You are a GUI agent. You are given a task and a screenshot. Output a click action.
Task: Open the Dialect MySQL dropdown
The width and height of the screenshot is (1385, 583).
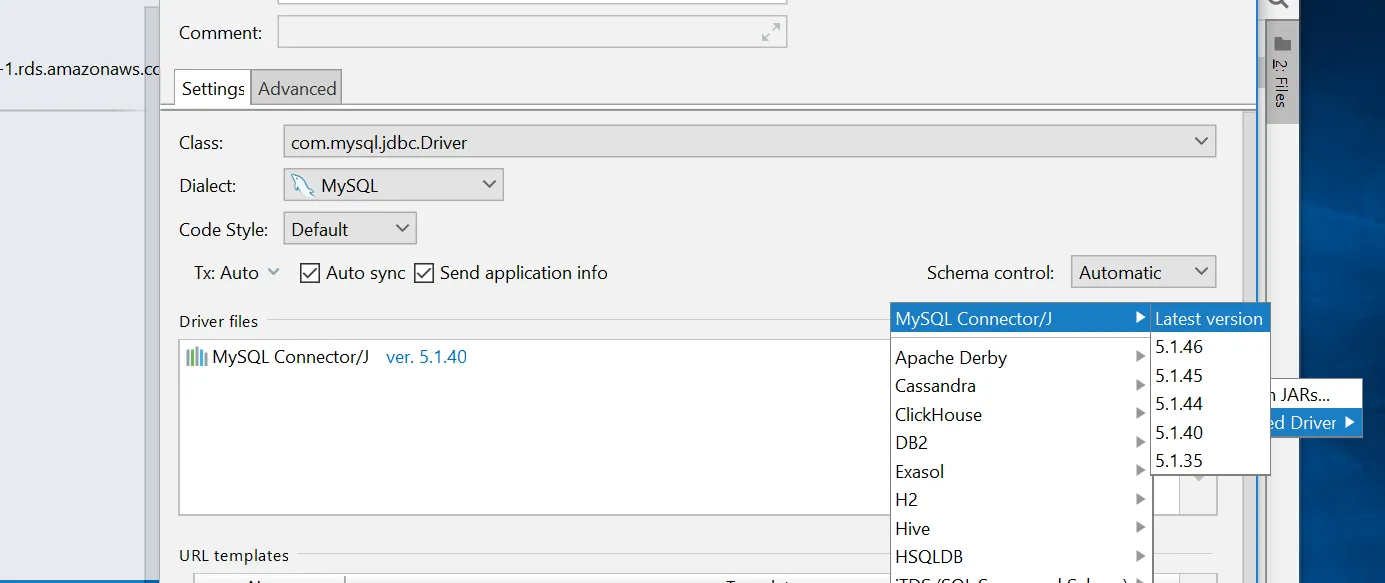point(394,185)
